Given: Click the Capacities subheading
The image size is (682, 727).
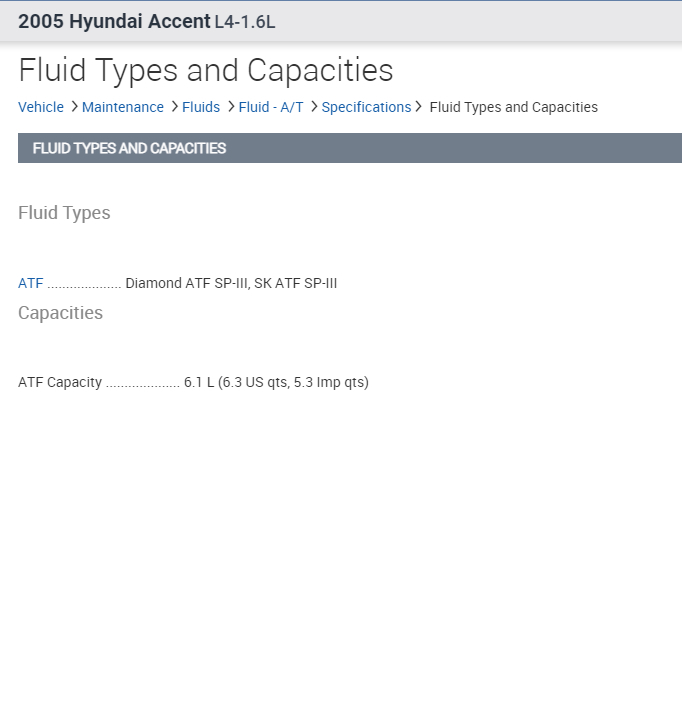Looking at the screenshot, I should coord(60,313).
